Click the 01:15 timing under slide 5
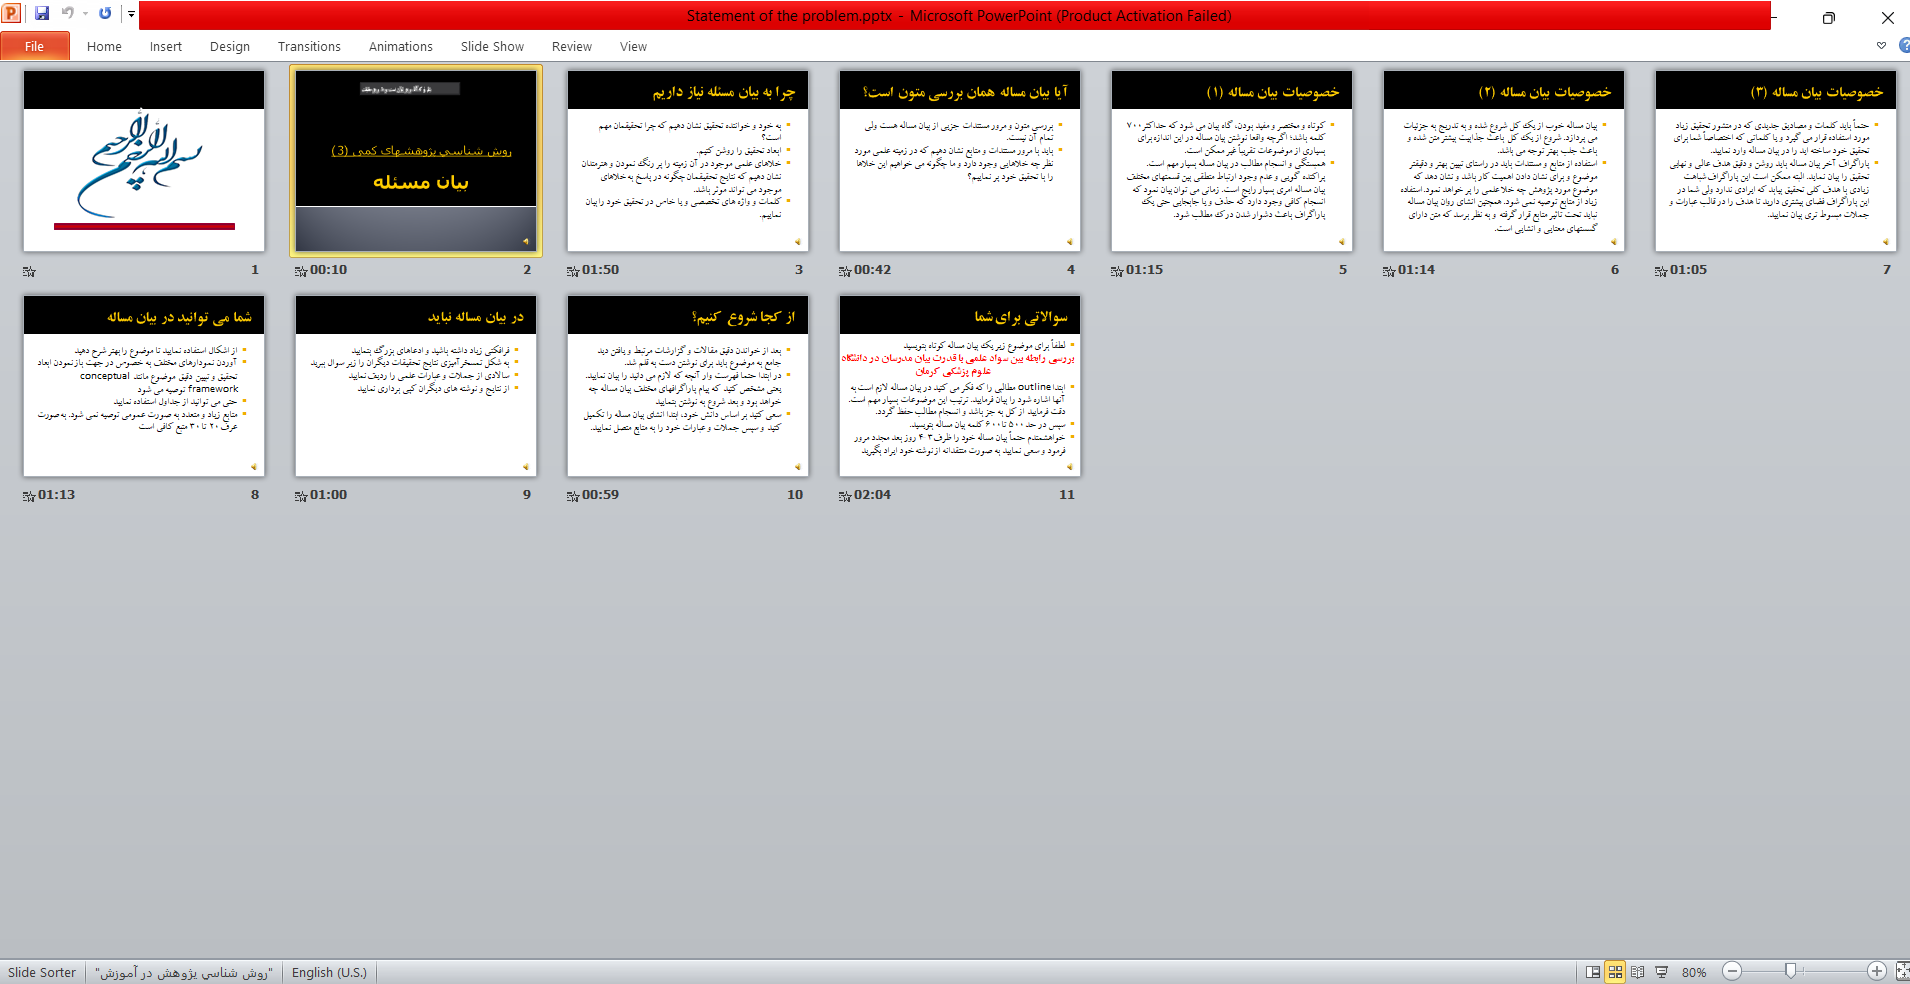 [x=1144, y=270]
